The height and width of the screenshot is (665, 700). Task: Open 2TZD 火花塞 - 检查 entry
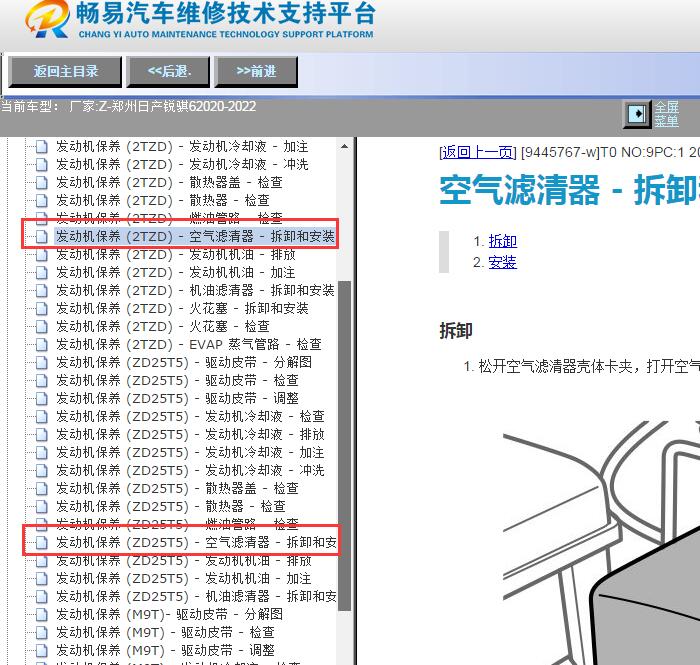click(162, 326)
